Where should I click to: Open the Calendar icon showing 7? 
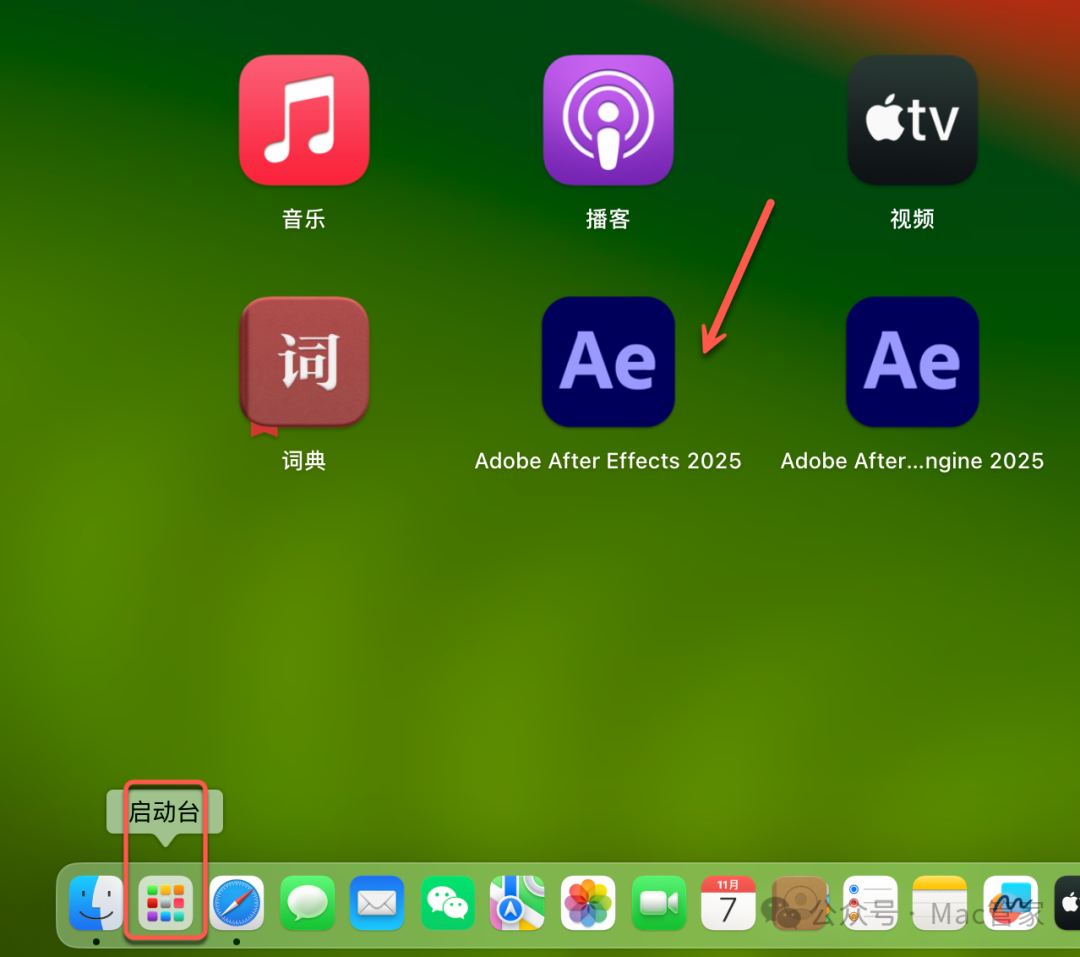click(x=729, y=903)
